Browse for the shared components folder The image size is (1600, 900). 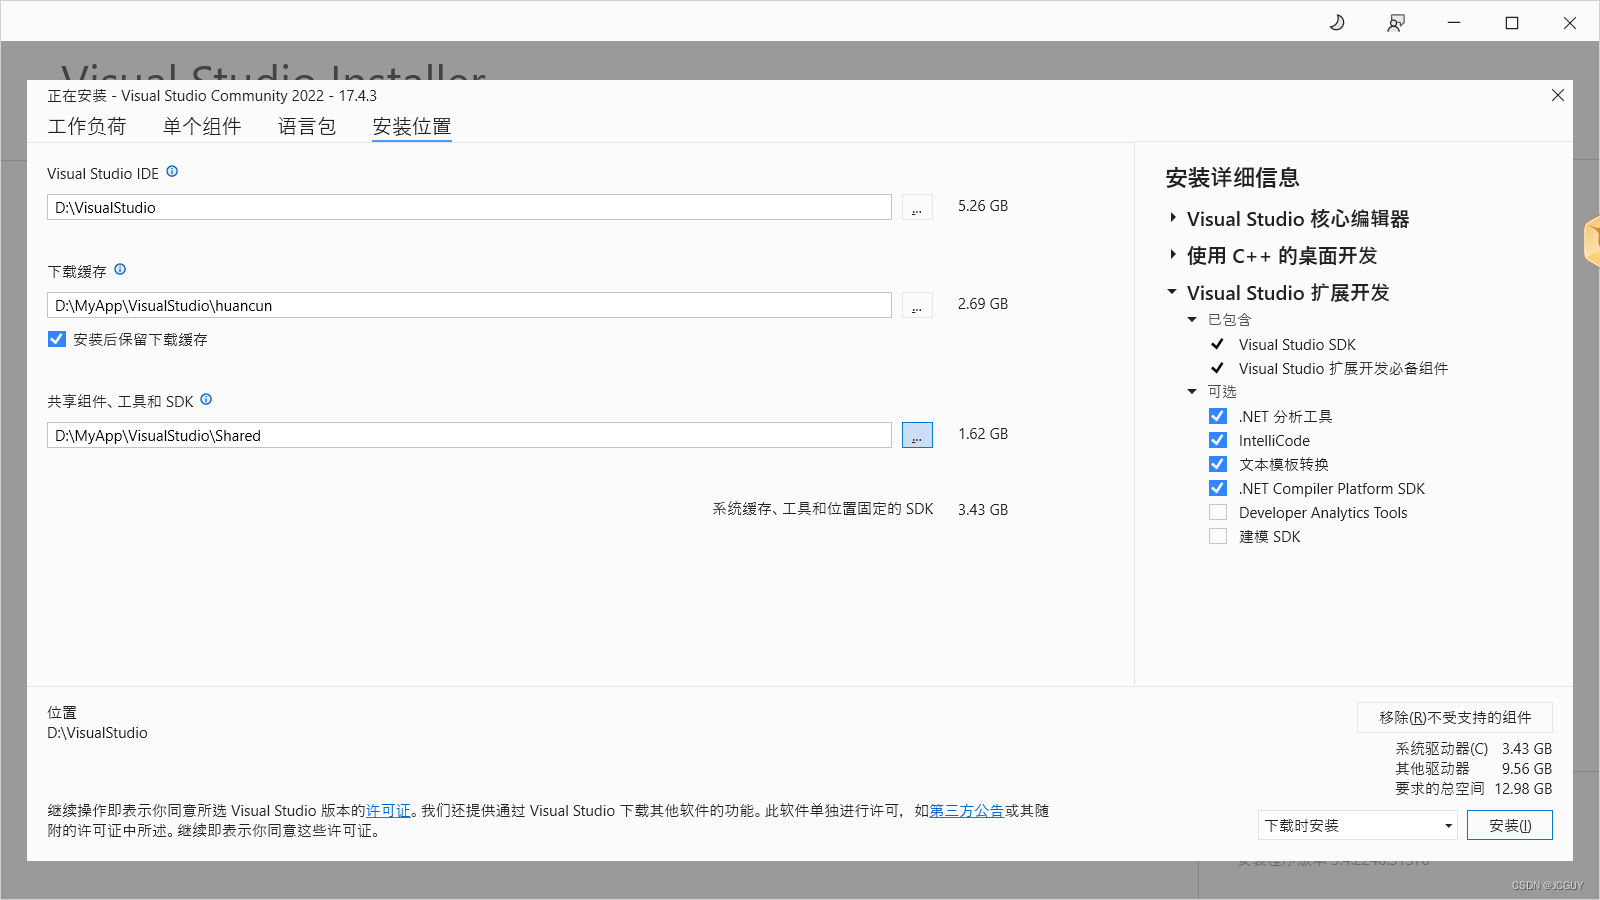[917, 435]
